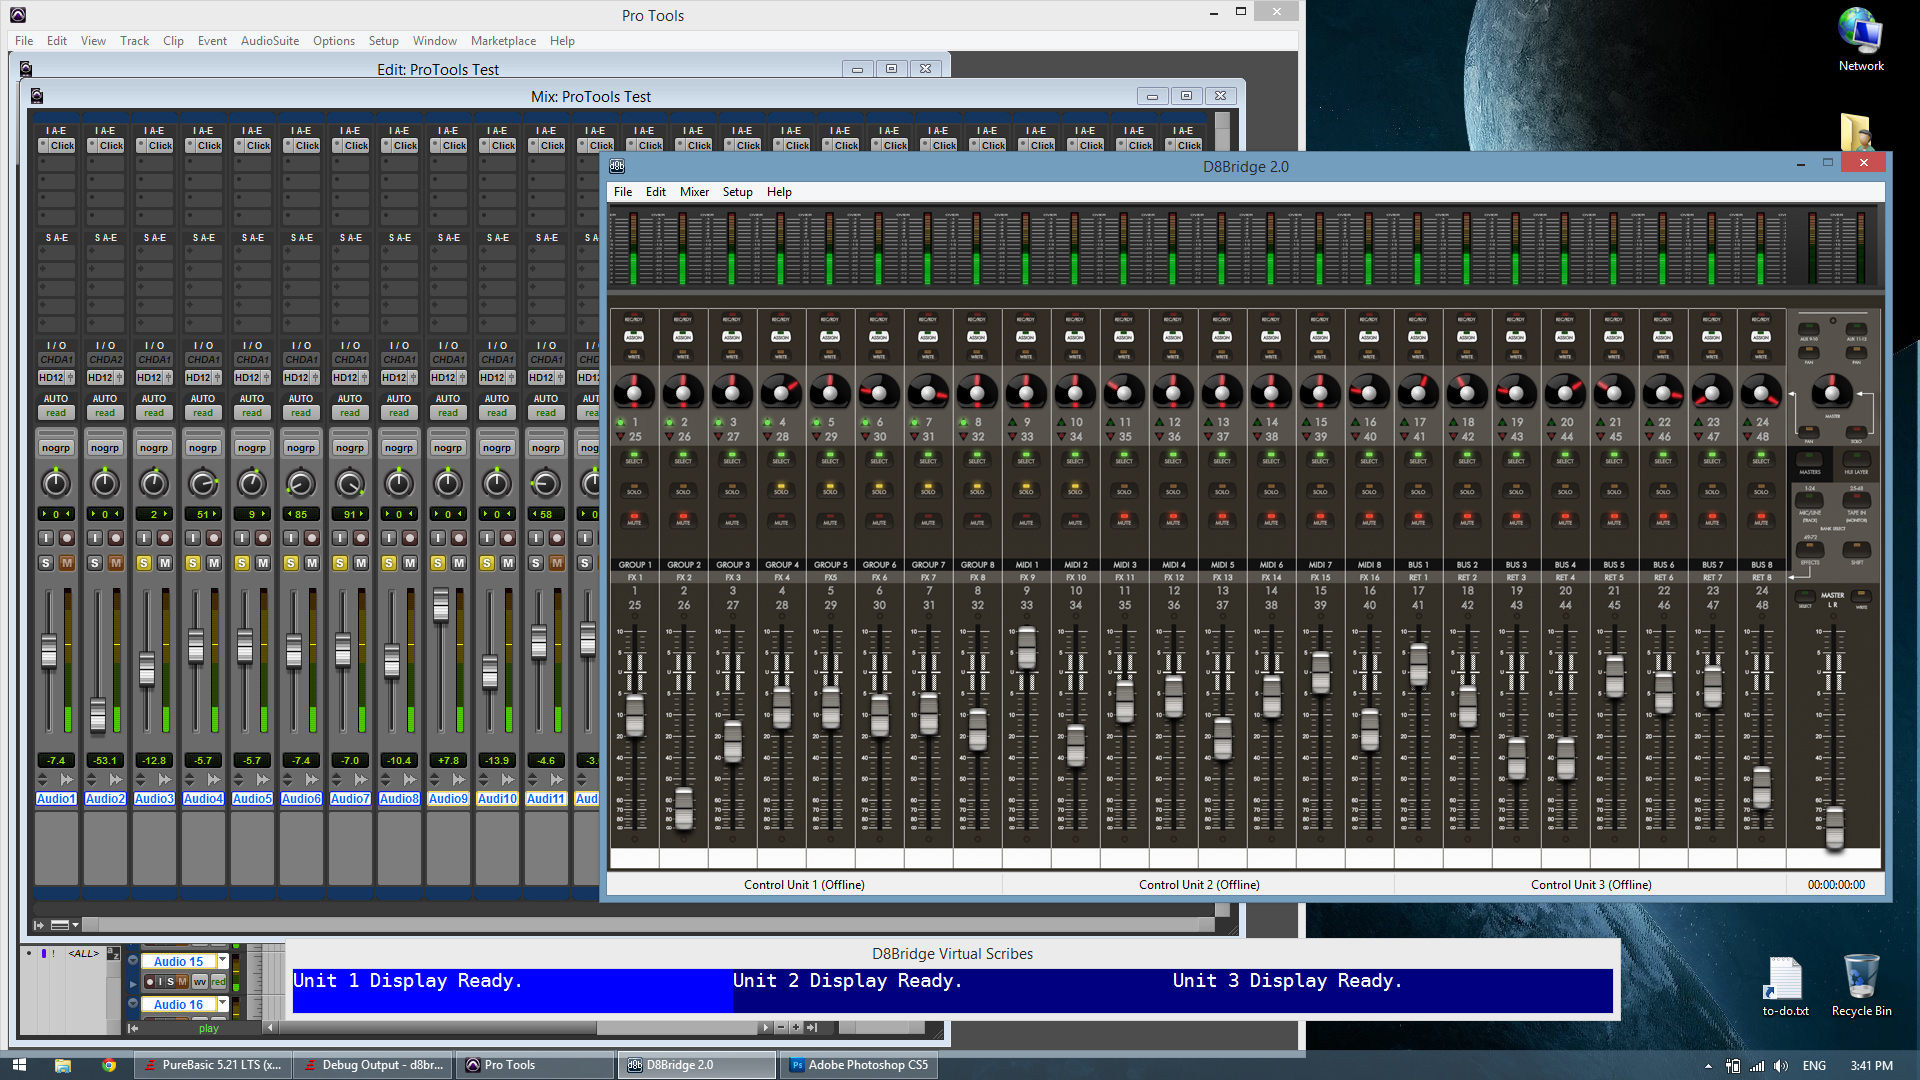Image resolution: width=1920 pixels, height=1080 pixels.
Task: Toggle MUTE on D8Bridge channel 1
Action: click(634, 520)
